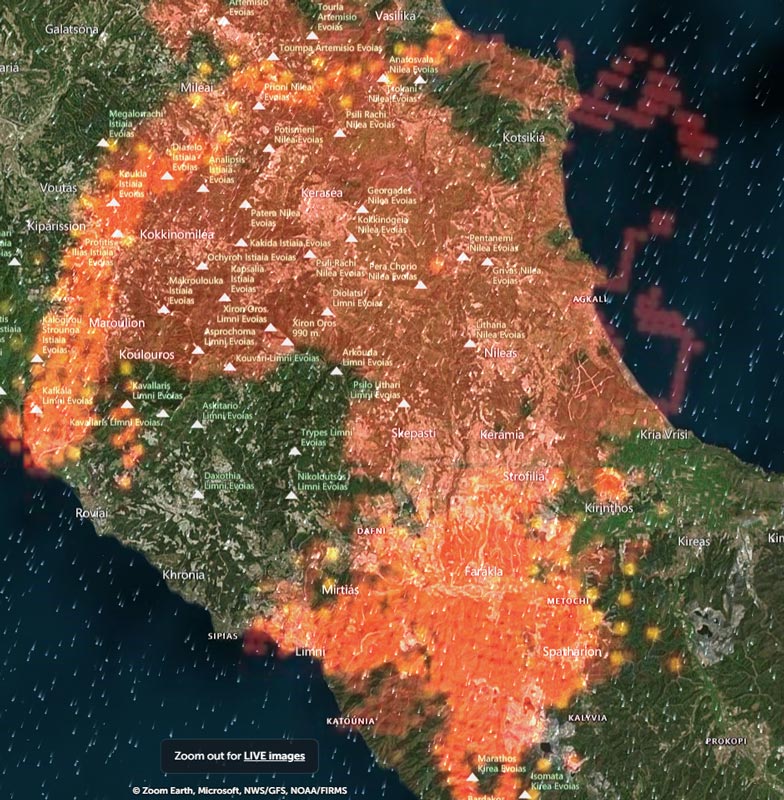Select the Touria Artemisio Evoias peak triangle

click(x=312, y=34)
